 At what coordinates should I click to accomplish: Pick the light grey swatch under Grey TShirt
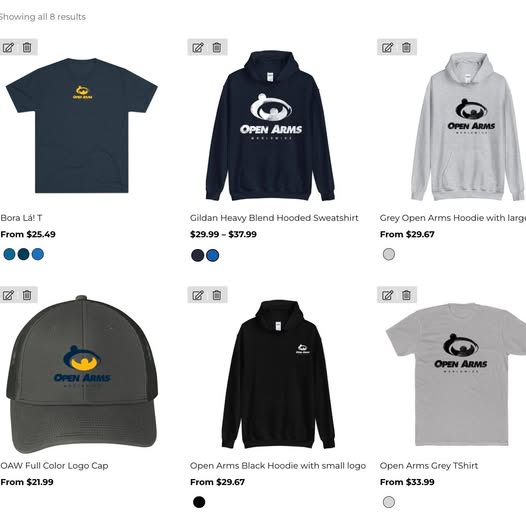[x=389, y=502]
